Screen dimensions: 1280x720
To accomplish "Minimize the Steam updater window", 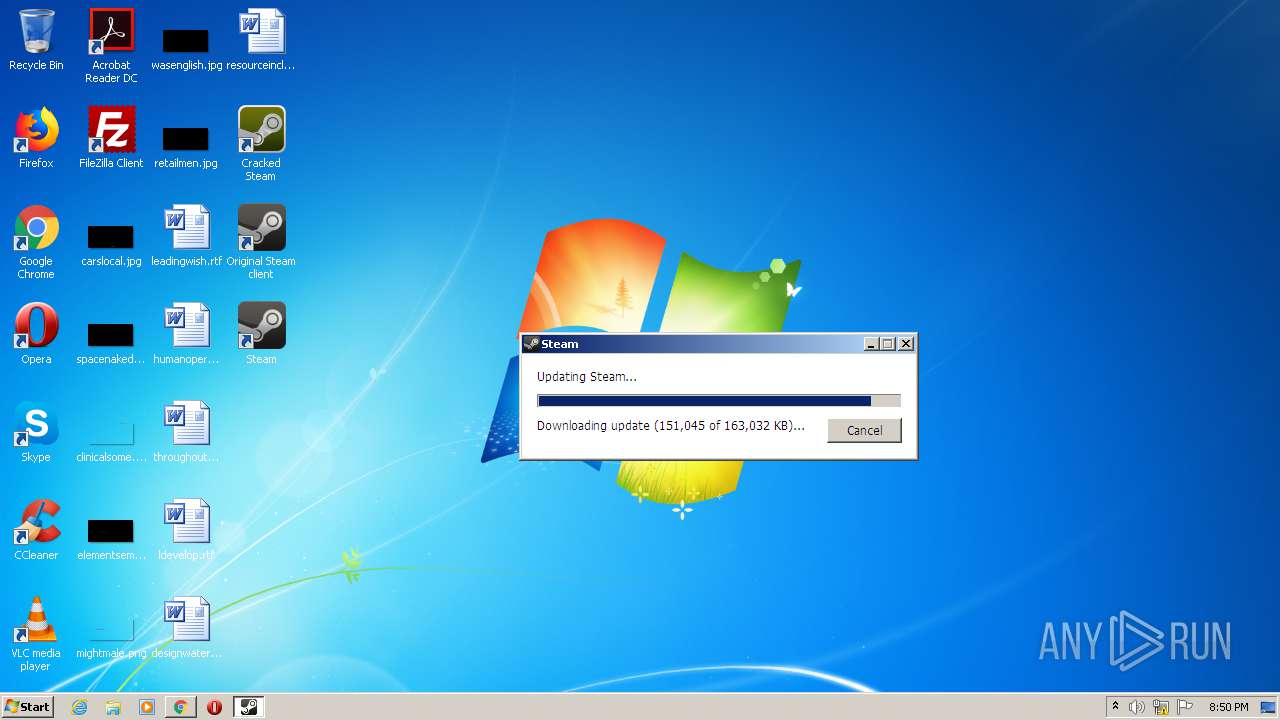I will (x=871, y=343).
